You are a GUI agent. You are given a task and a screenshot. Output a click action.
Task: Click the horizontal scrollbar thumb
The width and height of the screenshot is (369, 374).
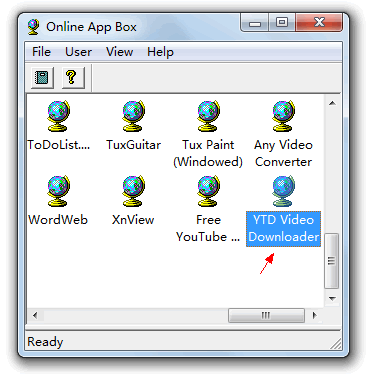pos(266,315)
